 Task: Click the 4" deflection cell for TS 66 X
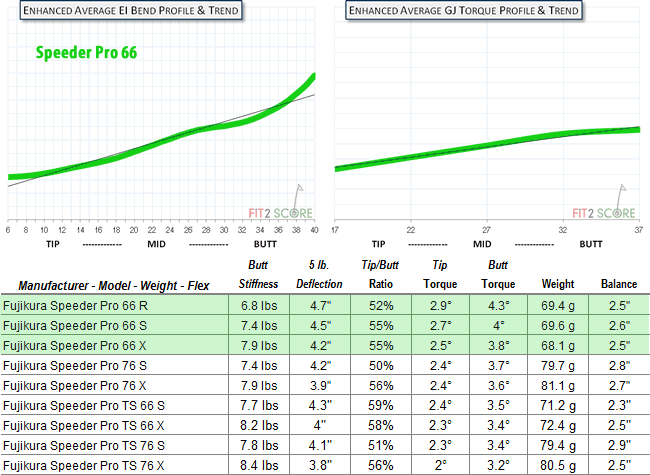320,425
